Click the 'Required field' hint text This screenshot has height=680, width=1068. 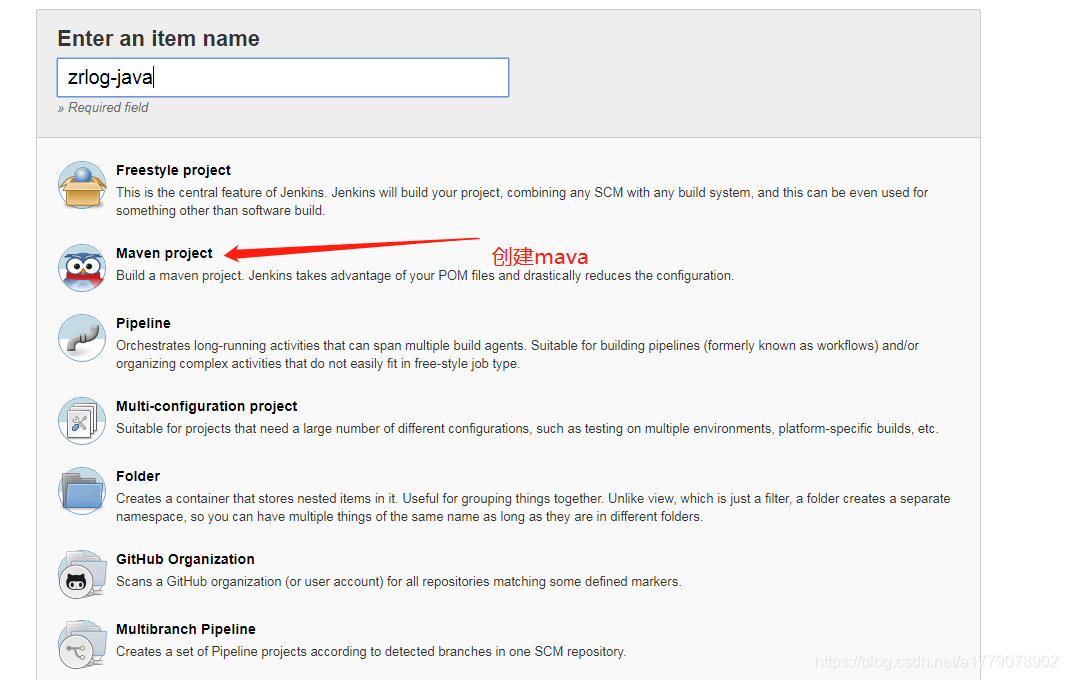click(103, 108)
